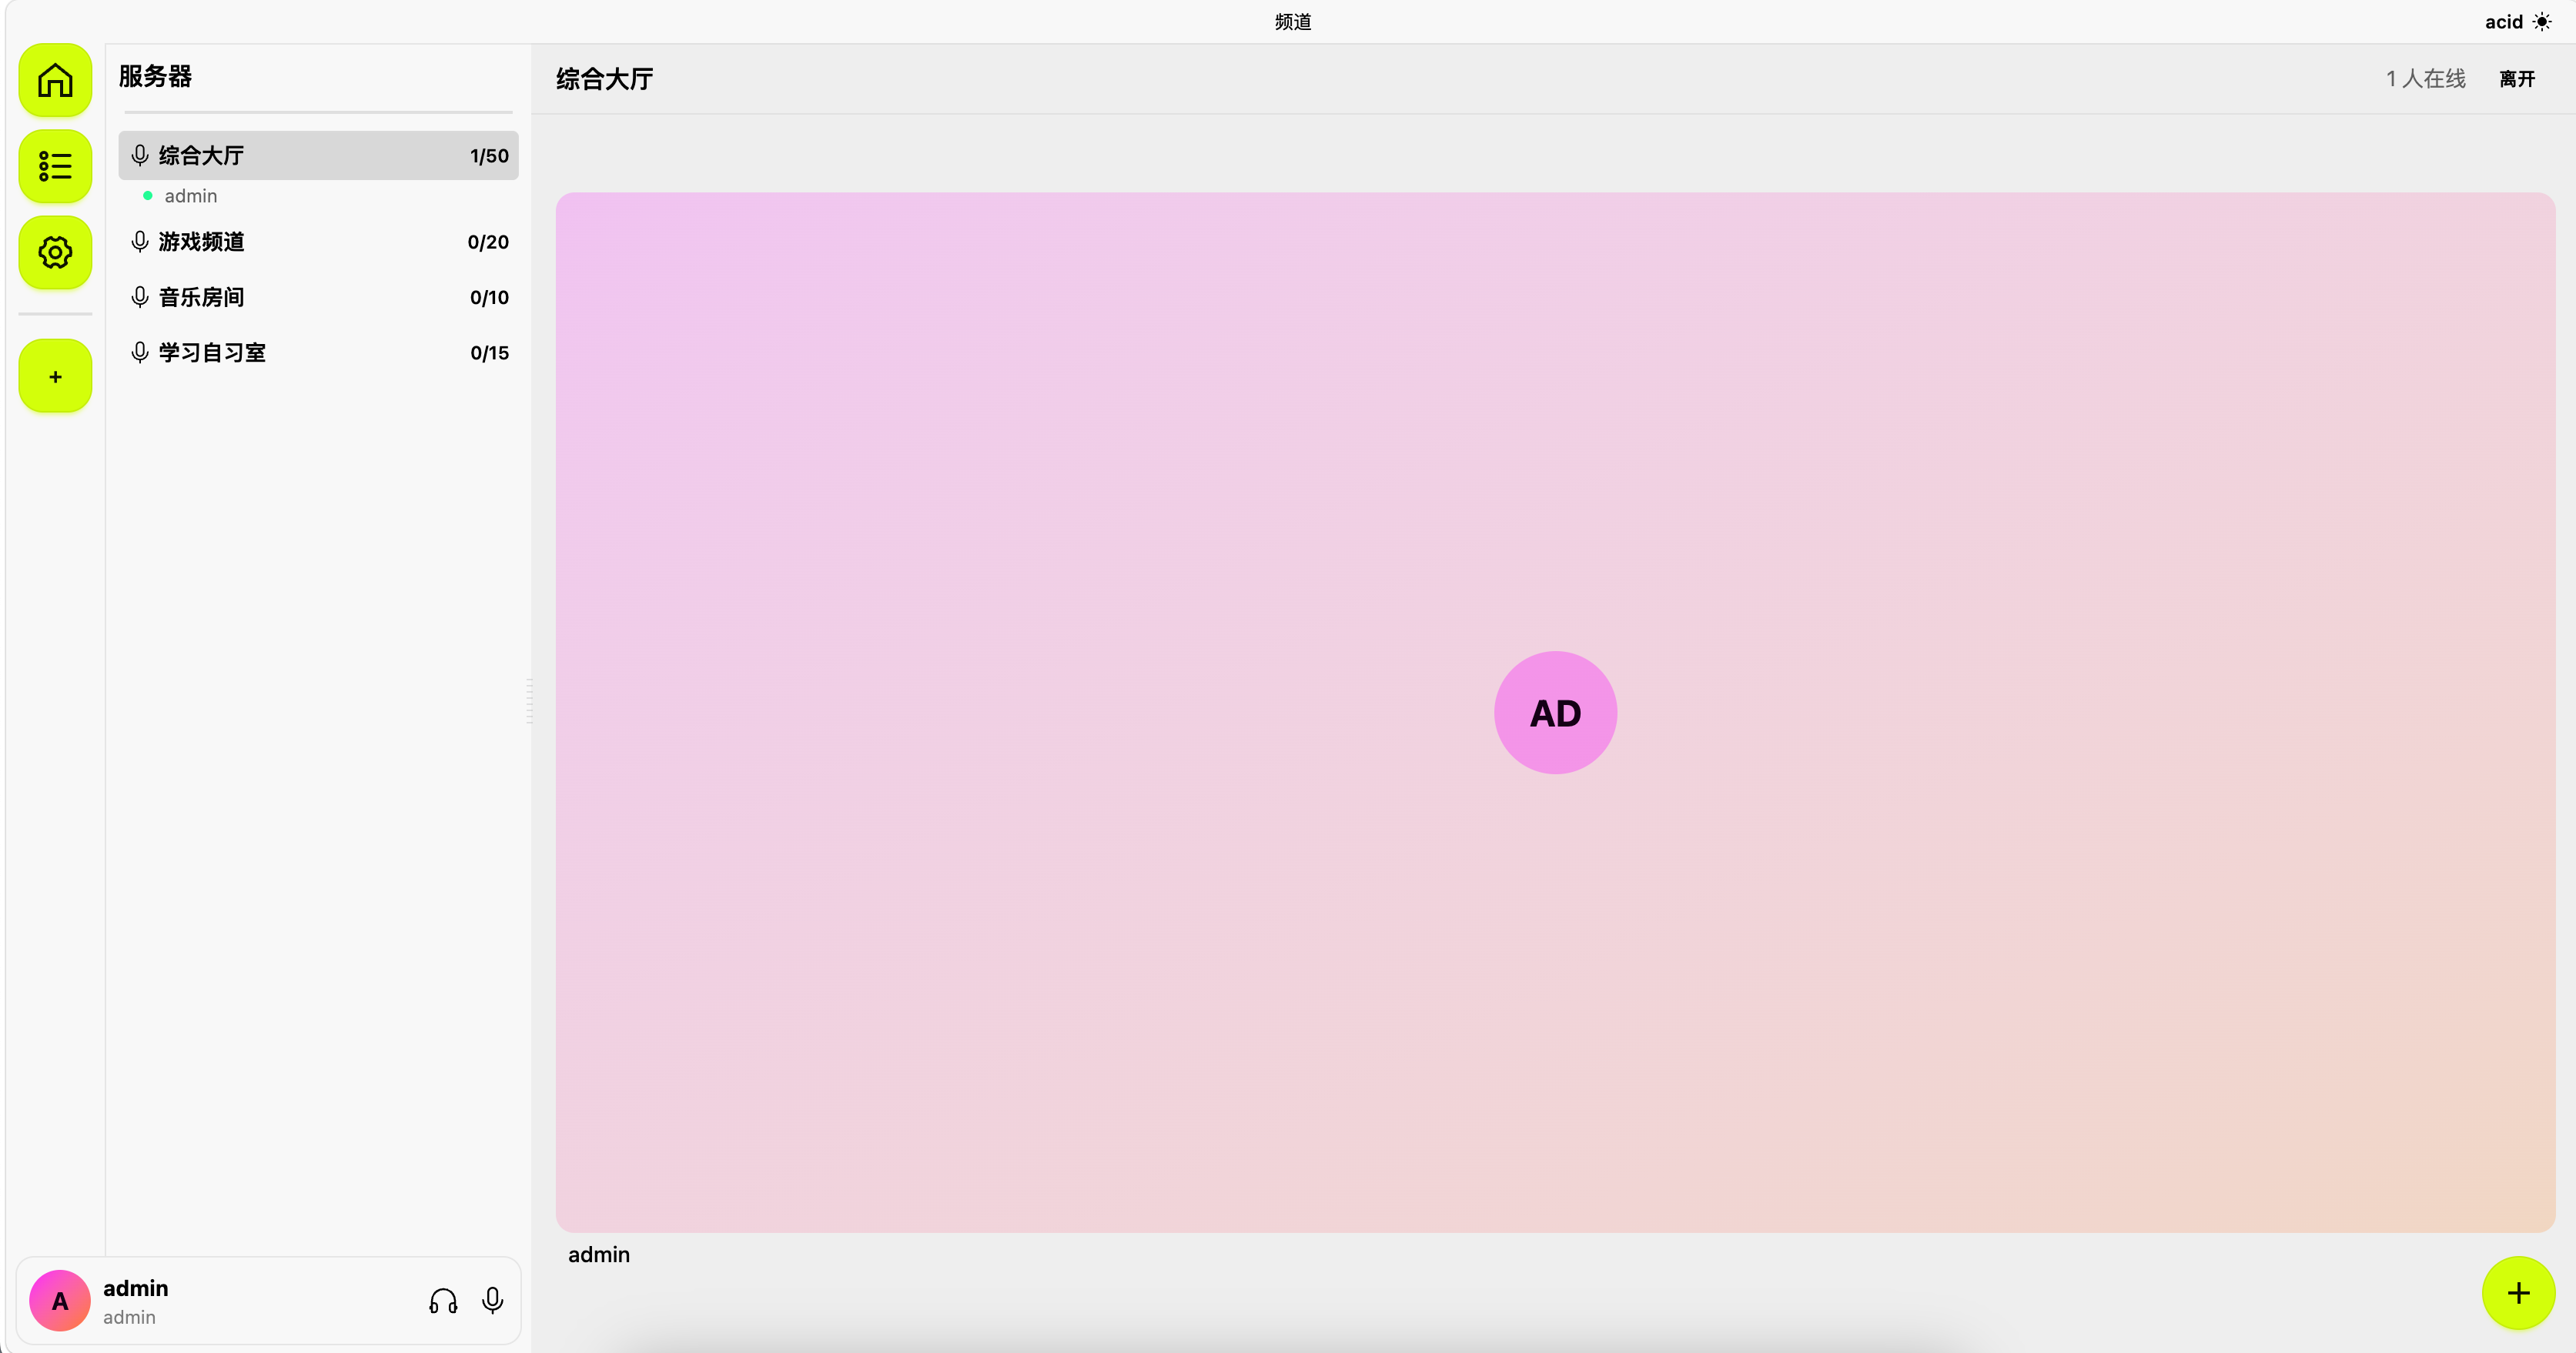This screenshot has height=1353, width=2576.
Task: Select the 综合大厅 channel
Action: 318,155
